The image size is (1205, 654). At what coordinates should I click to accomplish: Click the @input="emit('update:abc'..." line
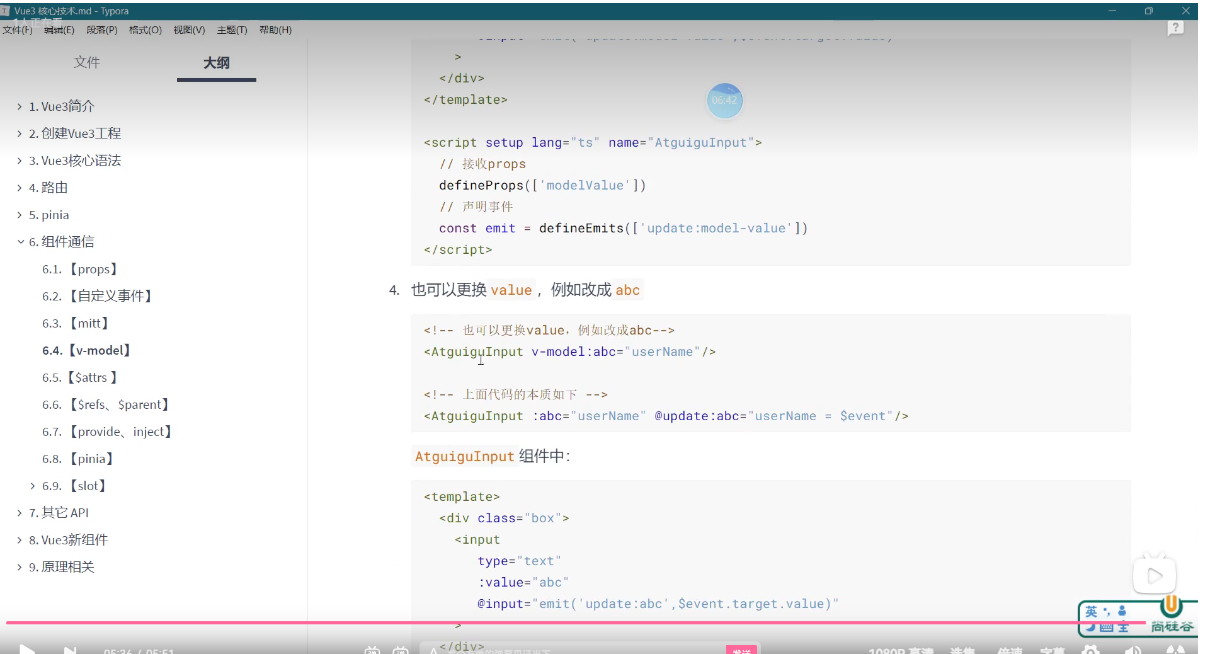[x=658, y=603]
